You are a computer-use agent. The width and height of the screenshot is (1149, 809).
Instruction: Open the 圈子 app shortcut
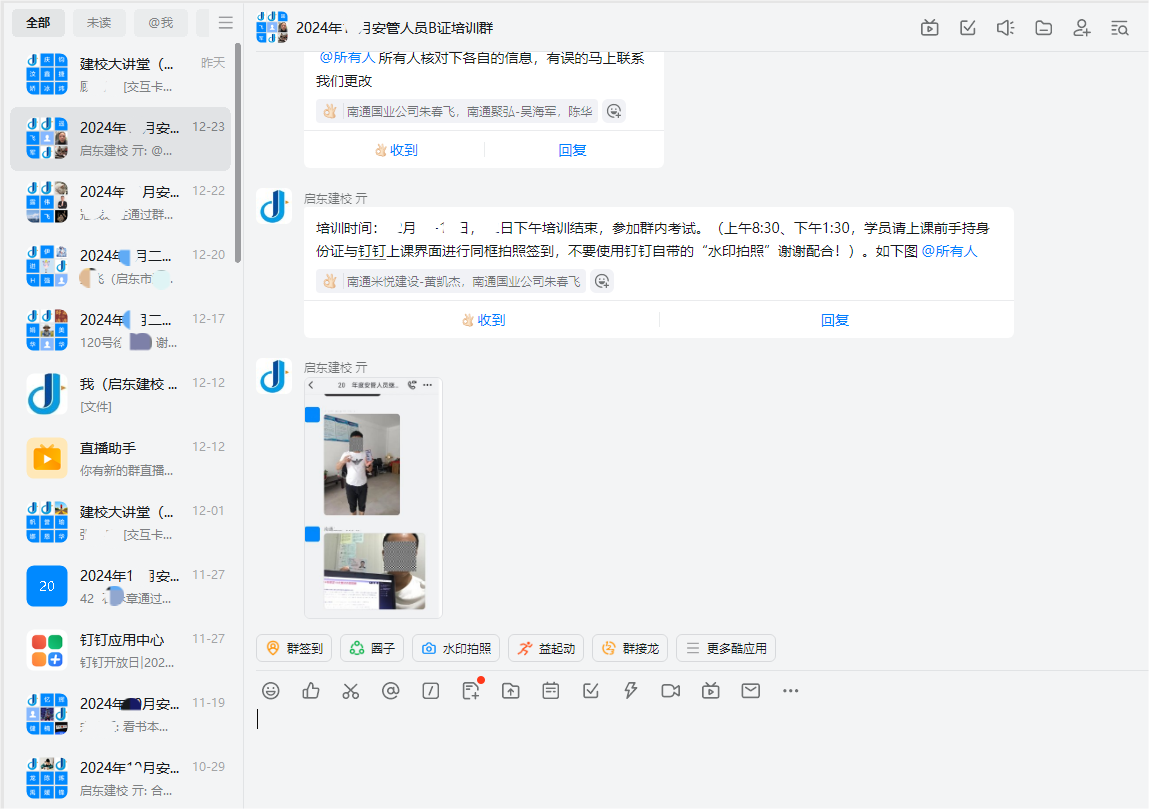tap(372, 649)
